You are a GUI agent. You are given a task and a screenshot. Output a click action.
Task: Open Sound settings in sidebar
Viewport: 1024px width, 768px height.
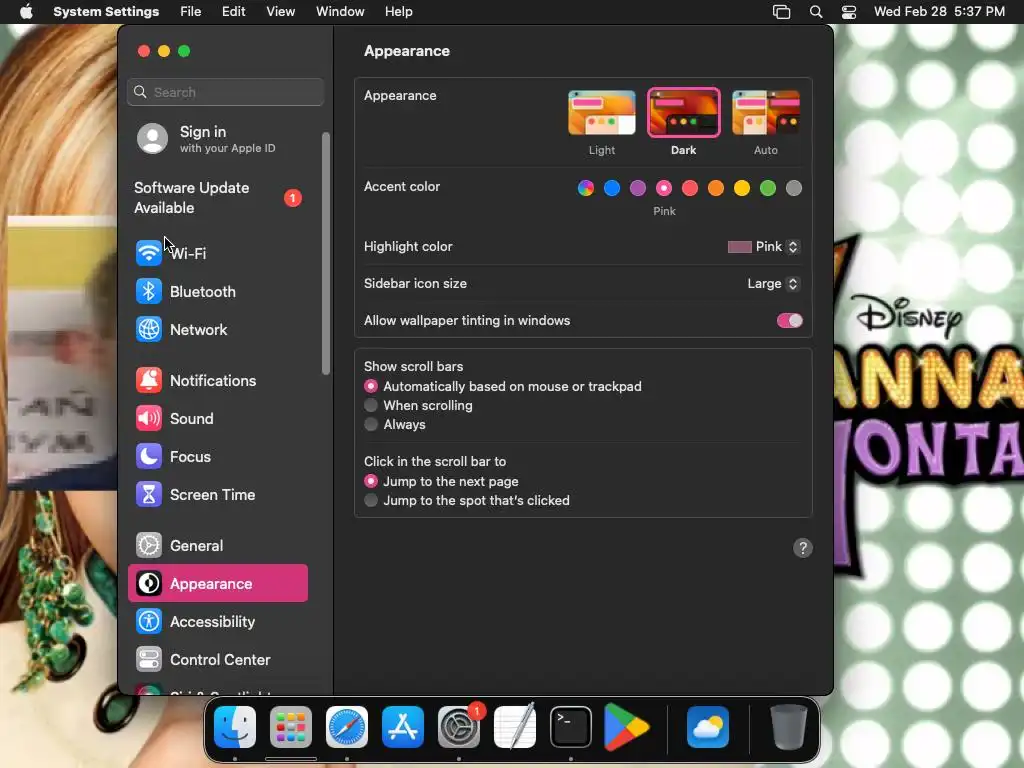[217, 418]
